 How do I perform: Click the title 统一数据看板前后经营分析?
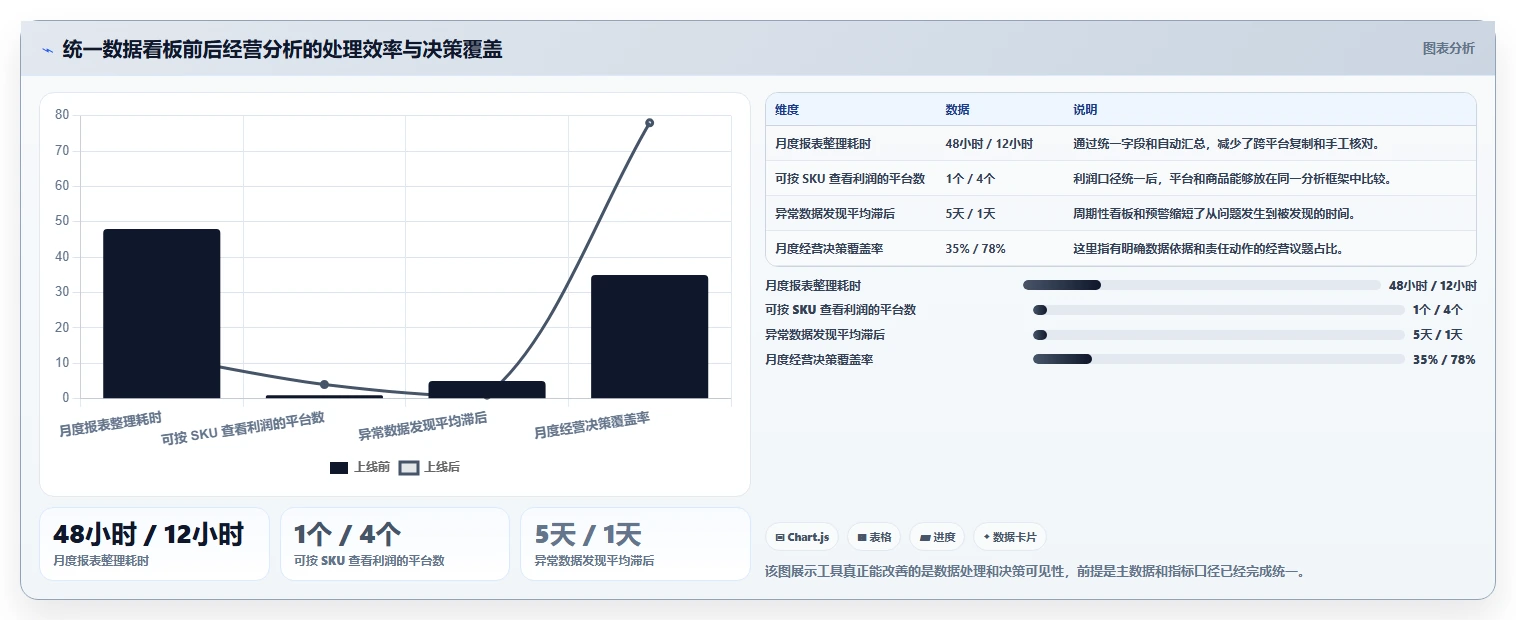[282, 49]
